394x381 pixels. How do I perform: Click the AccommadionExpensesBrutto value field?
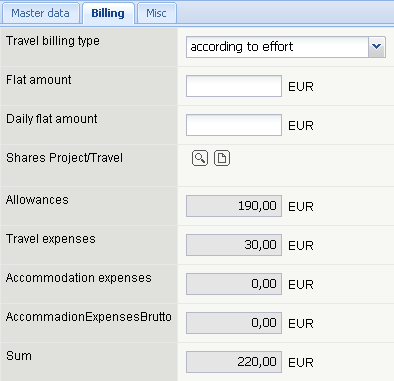pos(234,323)
